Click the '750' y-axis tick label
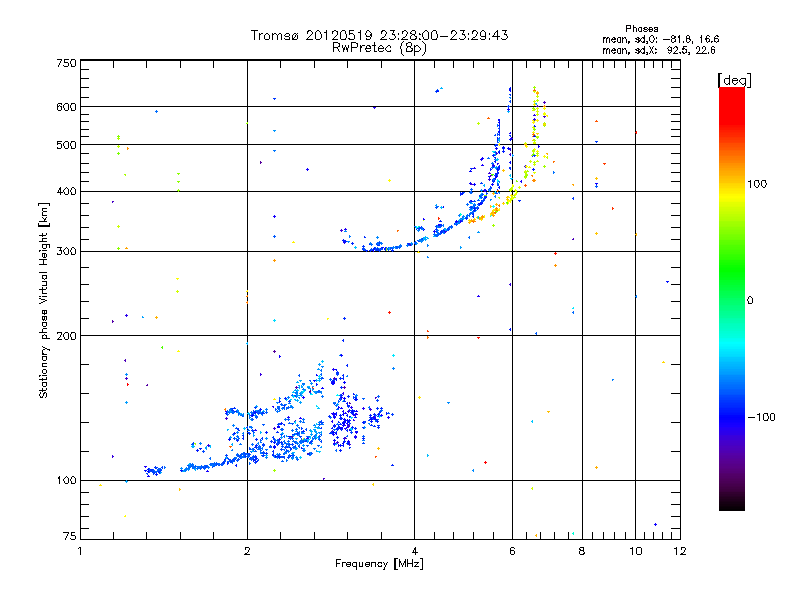This screenshot has width=800, height=600. [67, 63]
